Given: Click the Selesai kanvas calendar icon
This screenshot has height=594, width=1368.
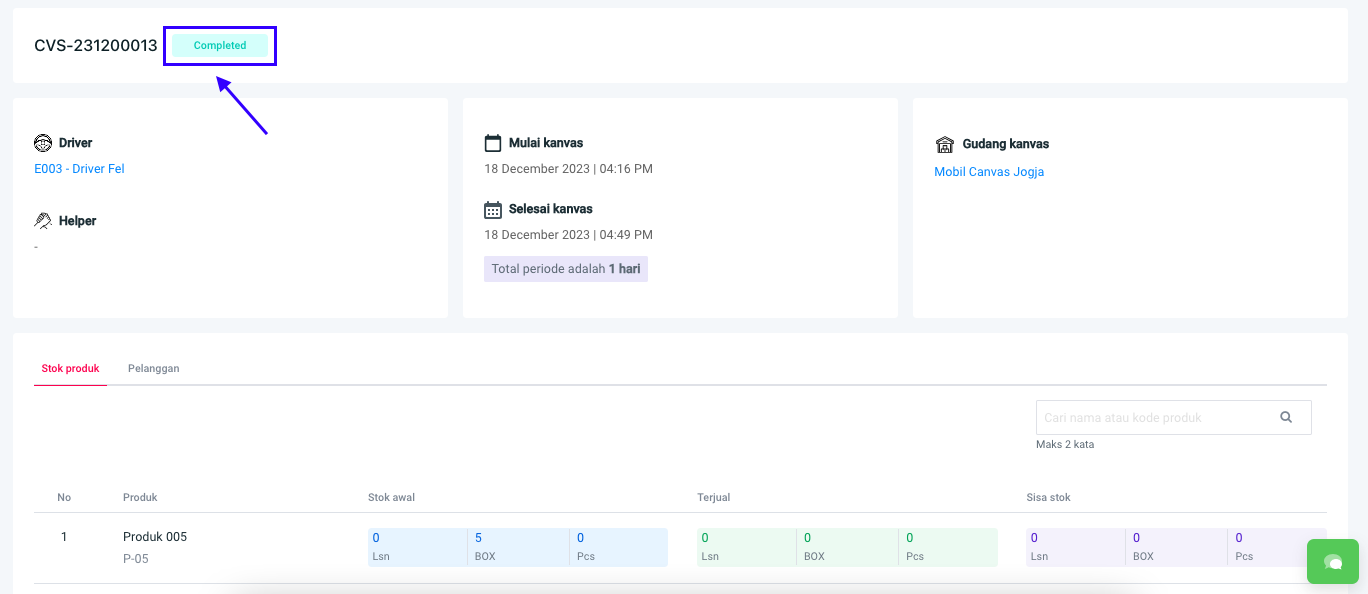Looking at the screenshot, I should pyautogui.click(x=492, y=210).
